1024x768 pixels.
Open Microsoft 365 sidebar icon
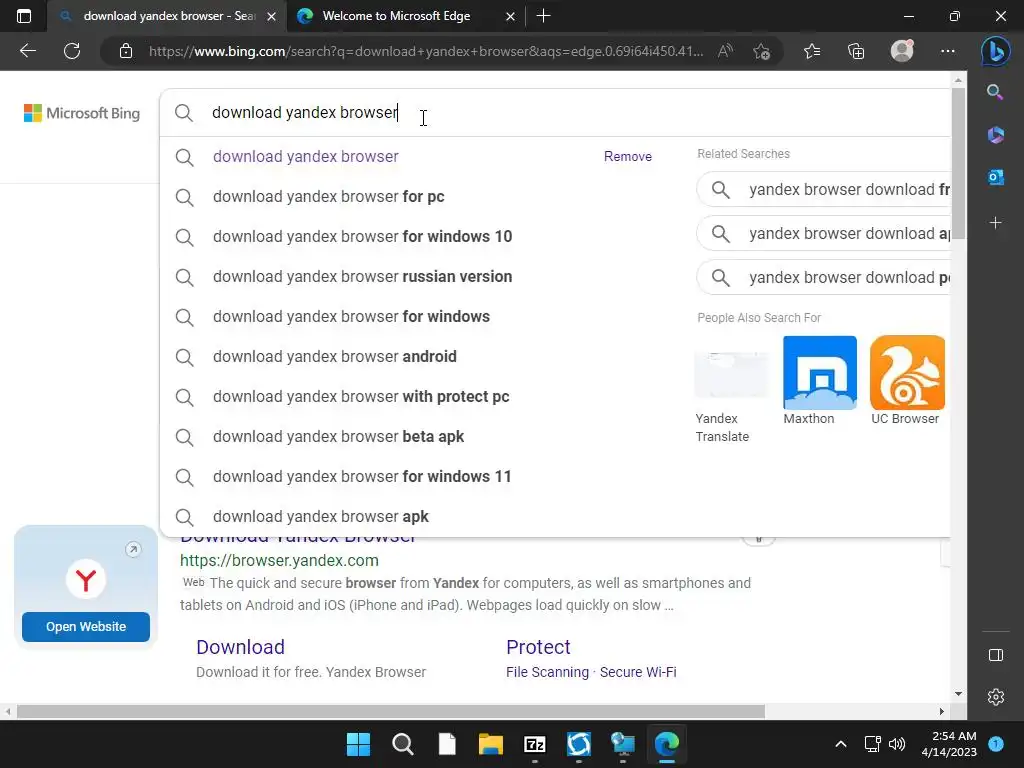point(995,135)
